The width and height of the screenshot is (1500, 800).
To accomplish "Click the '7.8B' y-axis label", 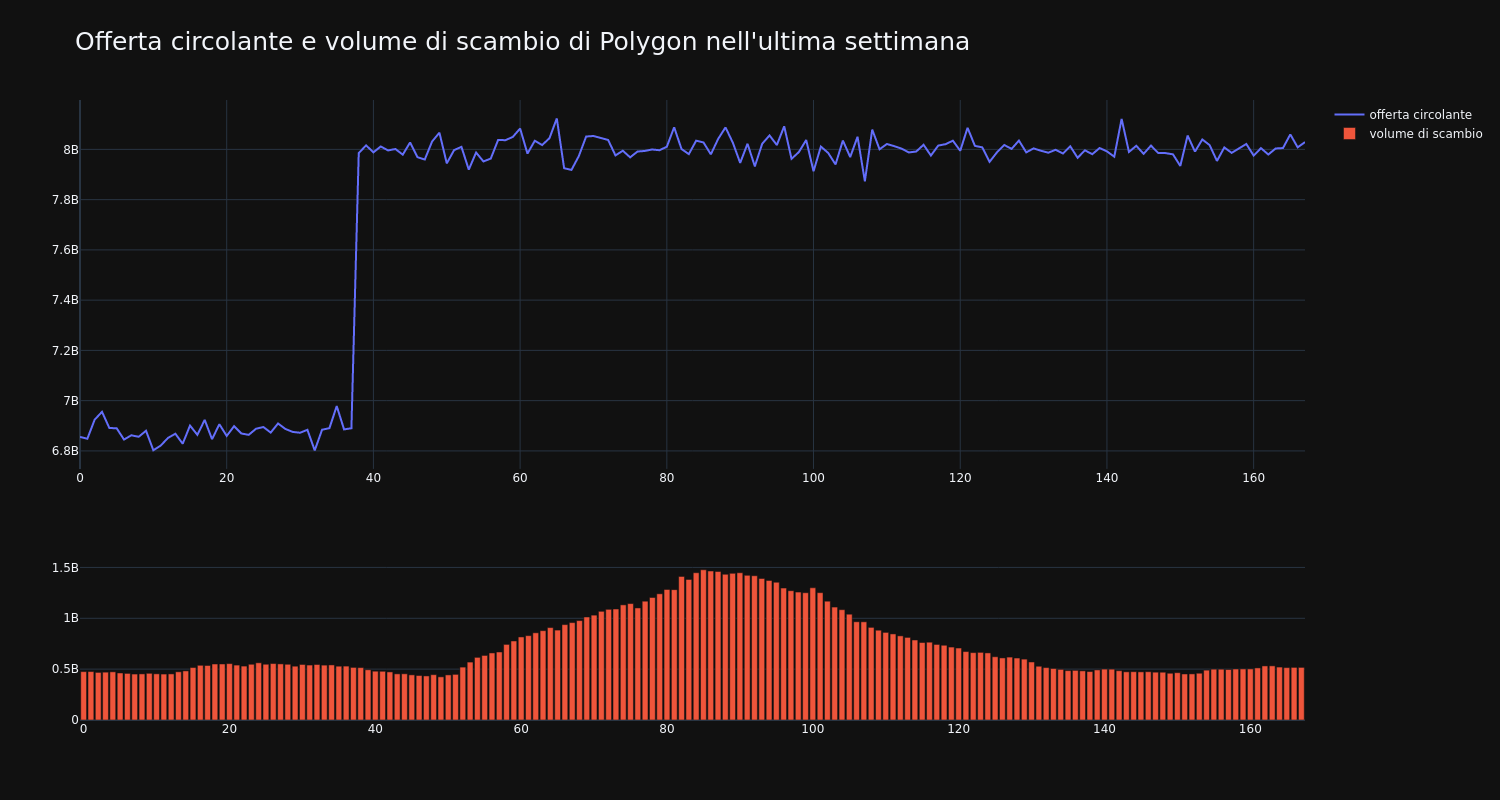I will click(x=65, y=200).
